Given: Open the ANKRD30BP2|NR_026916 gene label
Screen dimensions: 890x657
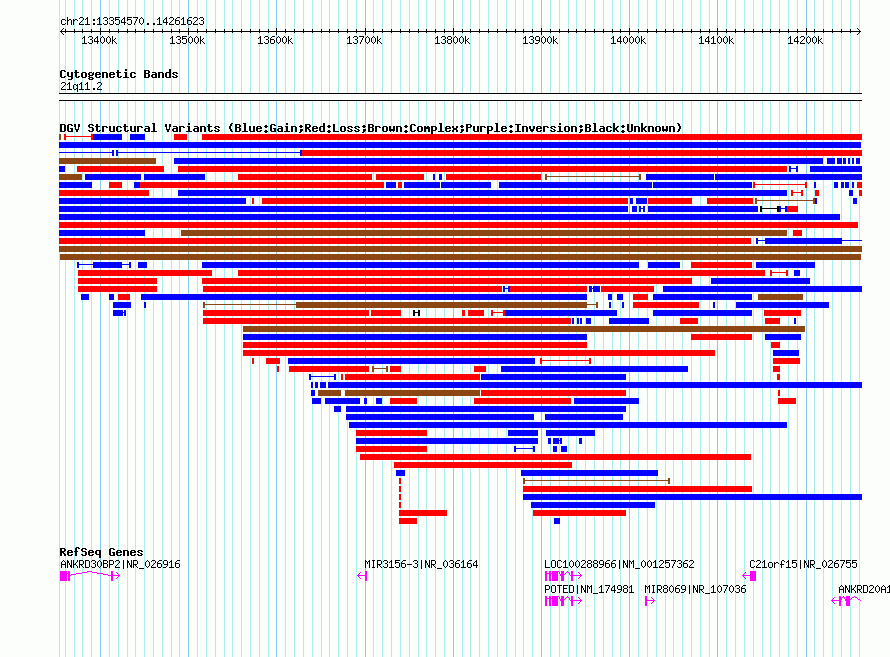Looking at the screenshot, I should tap(120, 565).
